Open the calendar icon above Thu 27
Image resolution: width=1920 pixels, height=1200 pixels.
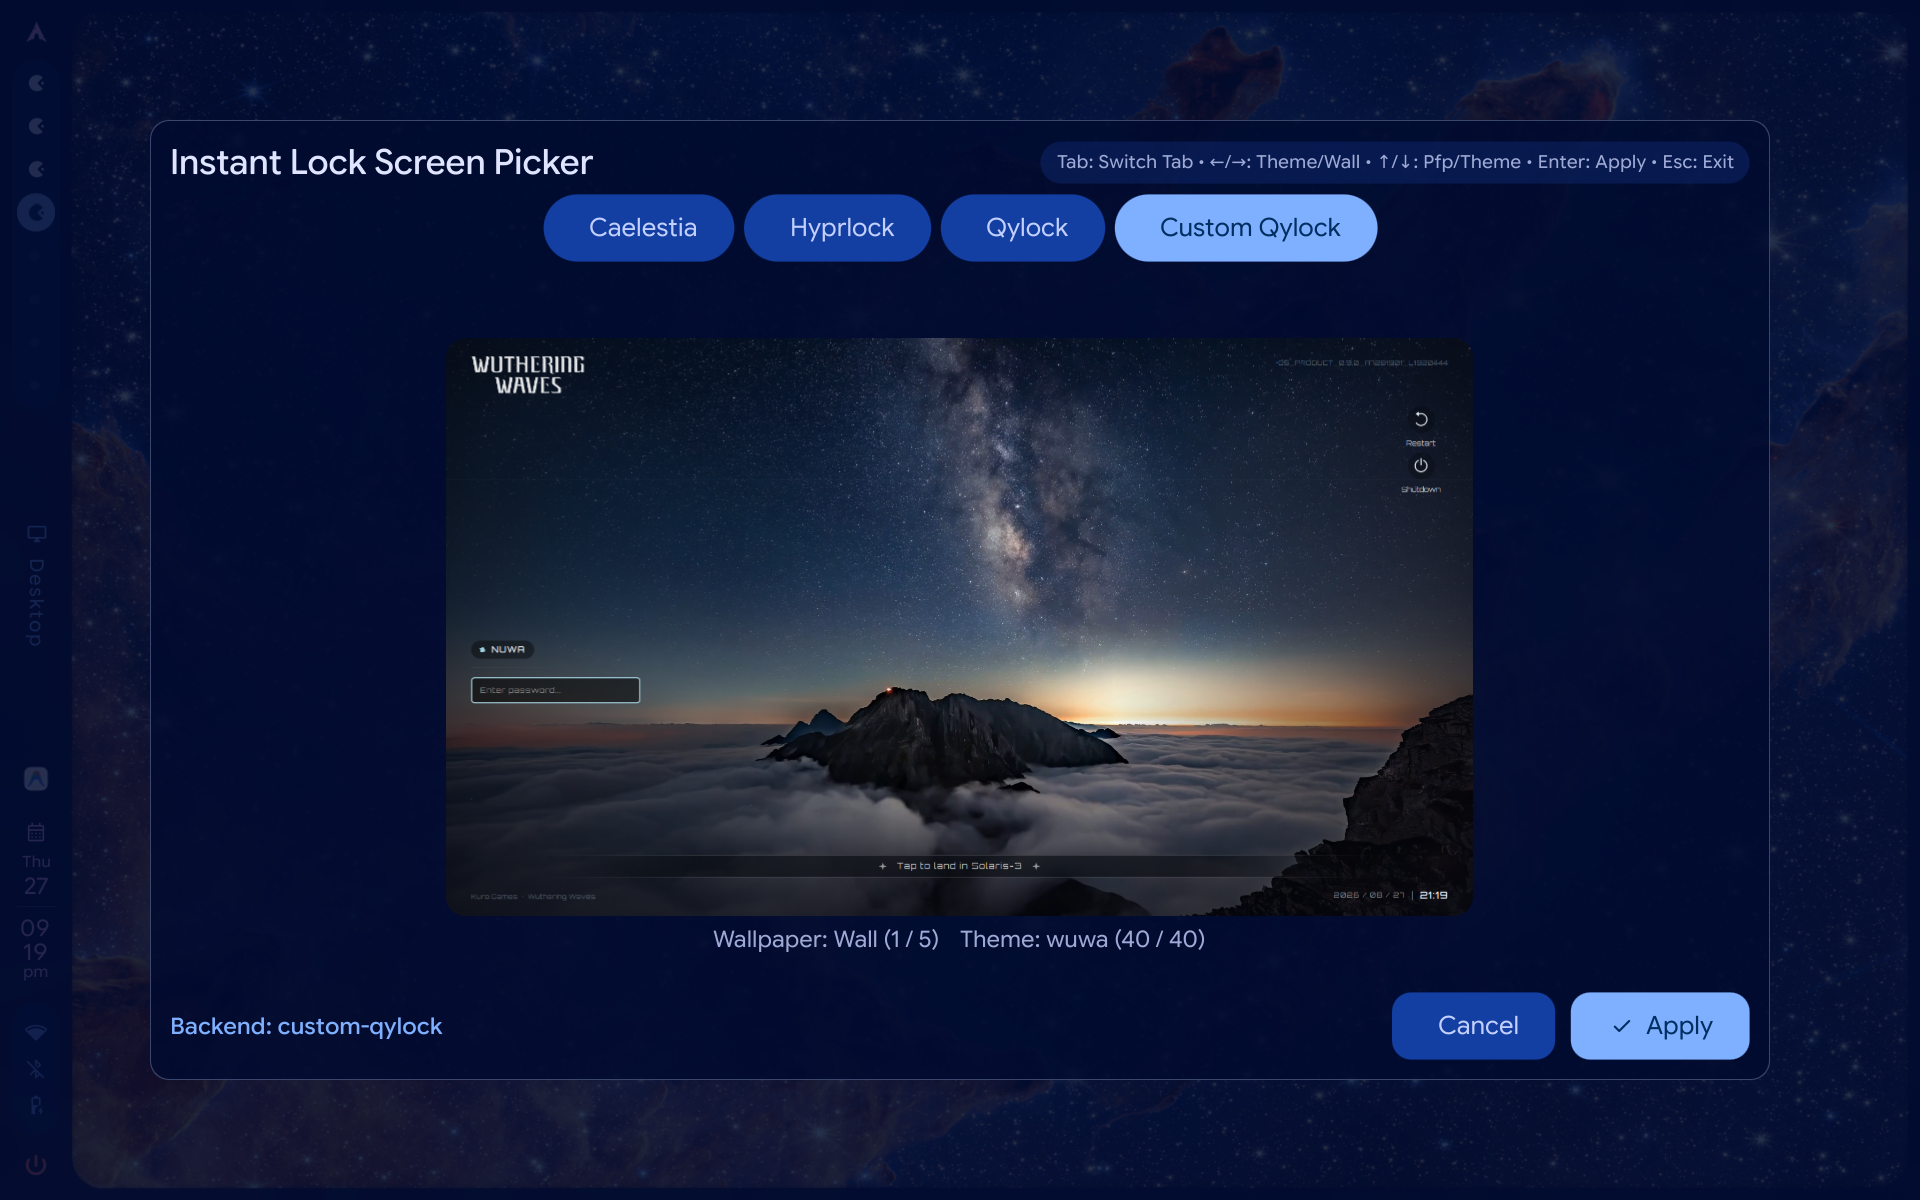click(36, 833)
